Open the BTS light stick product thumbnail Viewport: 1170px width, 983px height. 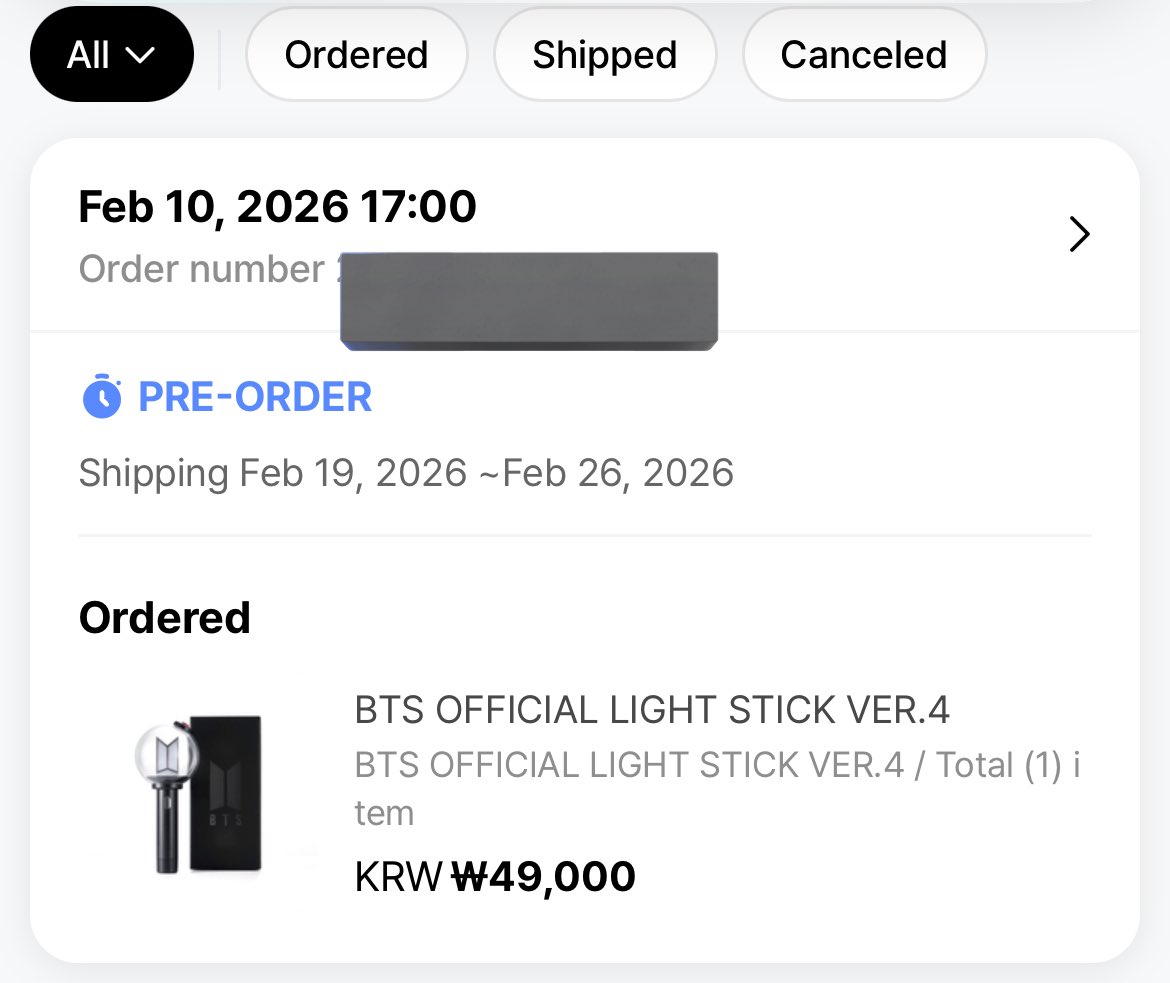[x=198, y=794]
